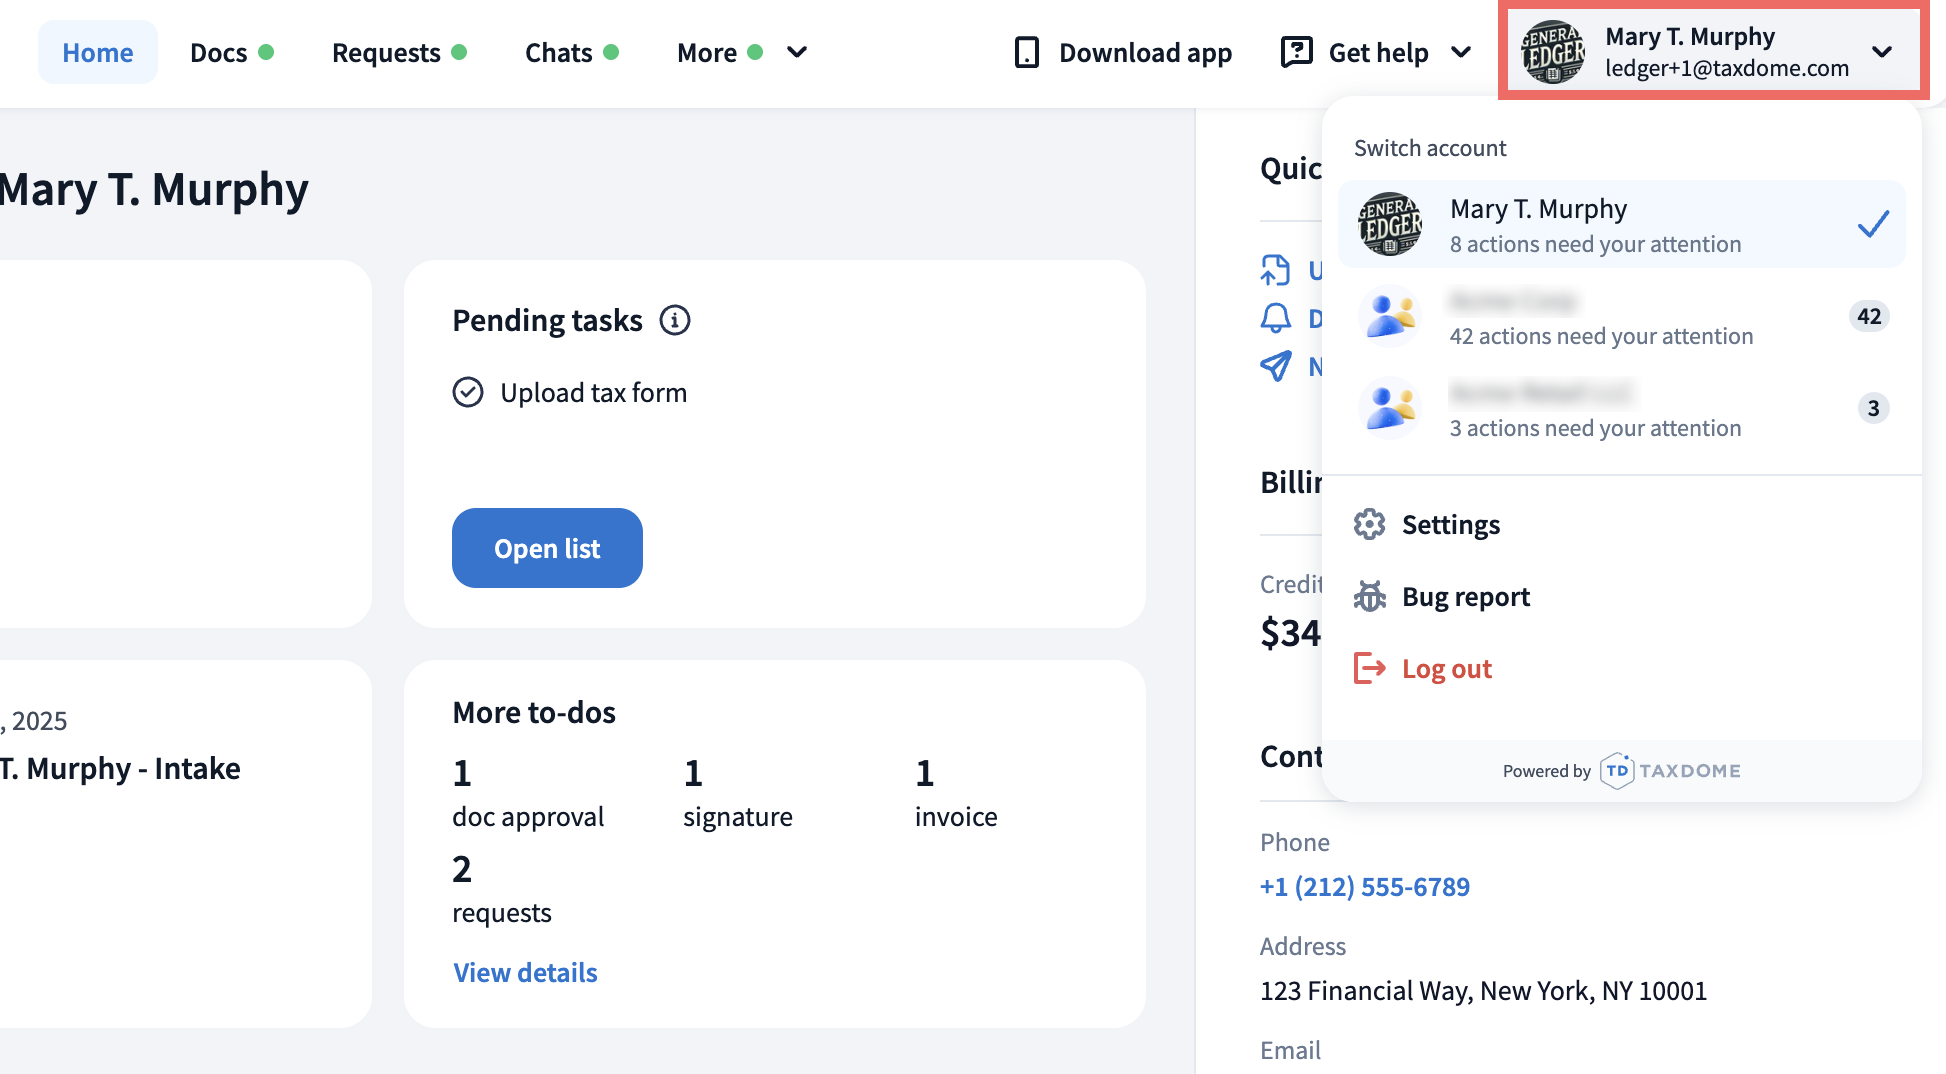Expand the Get help dropdown arrow

pos(1461,52)
